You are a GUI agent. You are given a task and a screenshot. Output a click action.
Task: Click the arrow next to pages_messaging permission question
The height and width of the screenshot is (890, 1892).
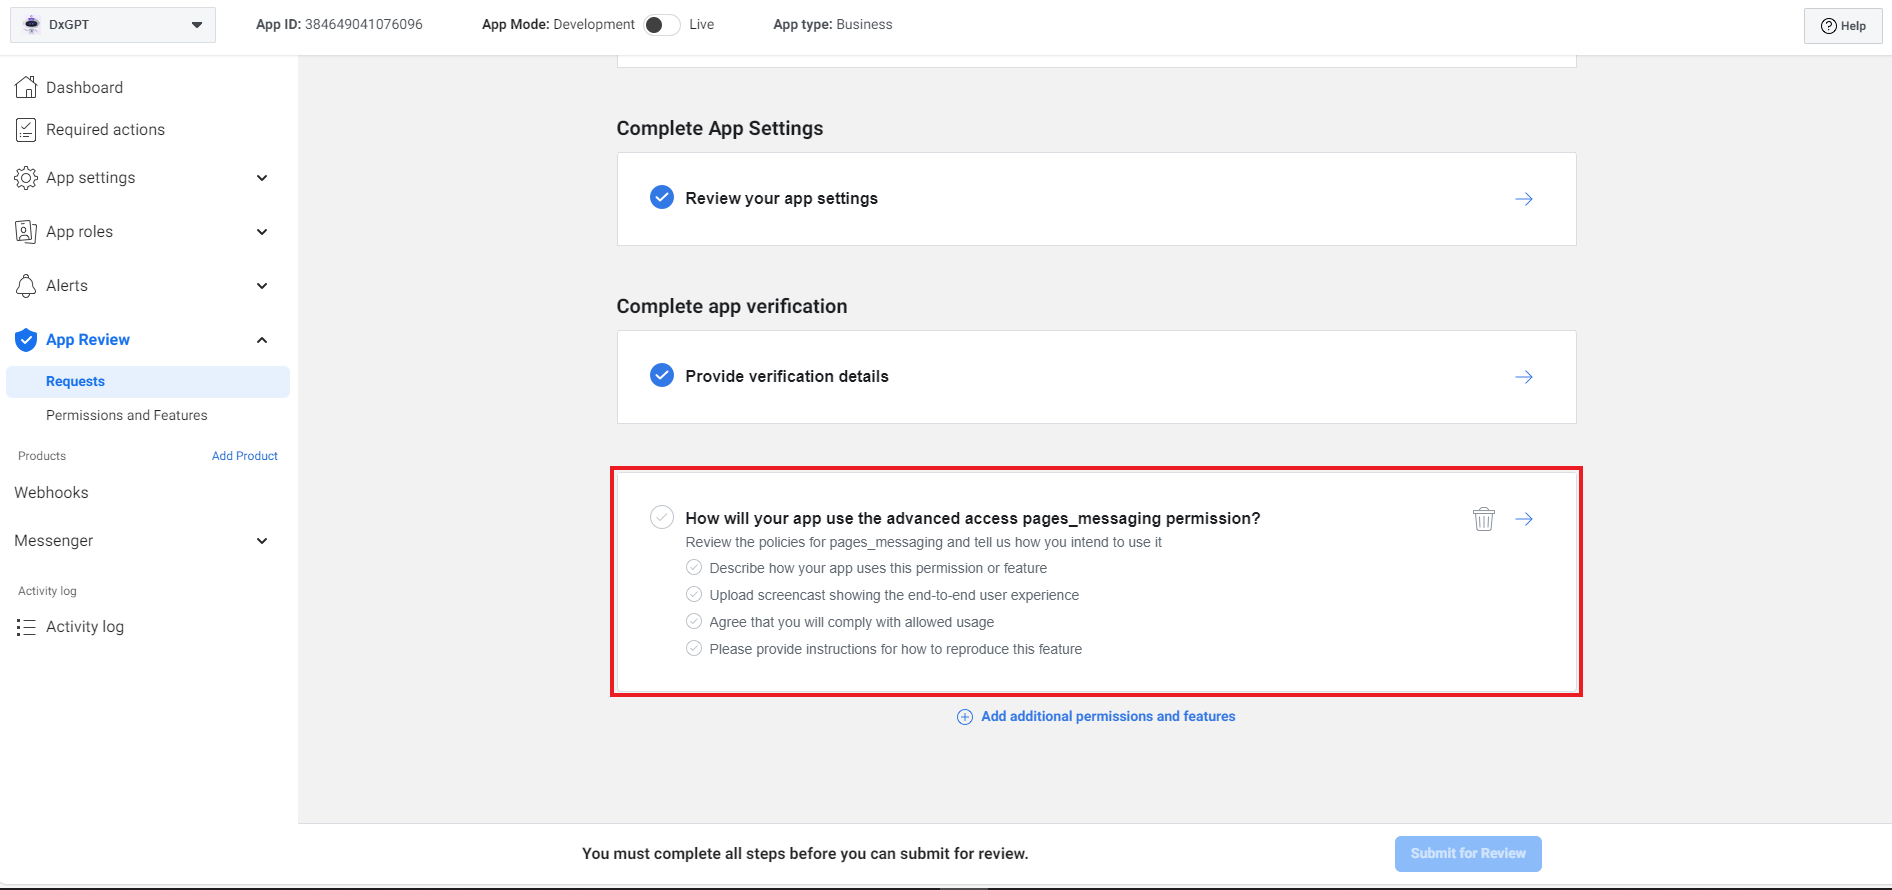coord(1523,519)
